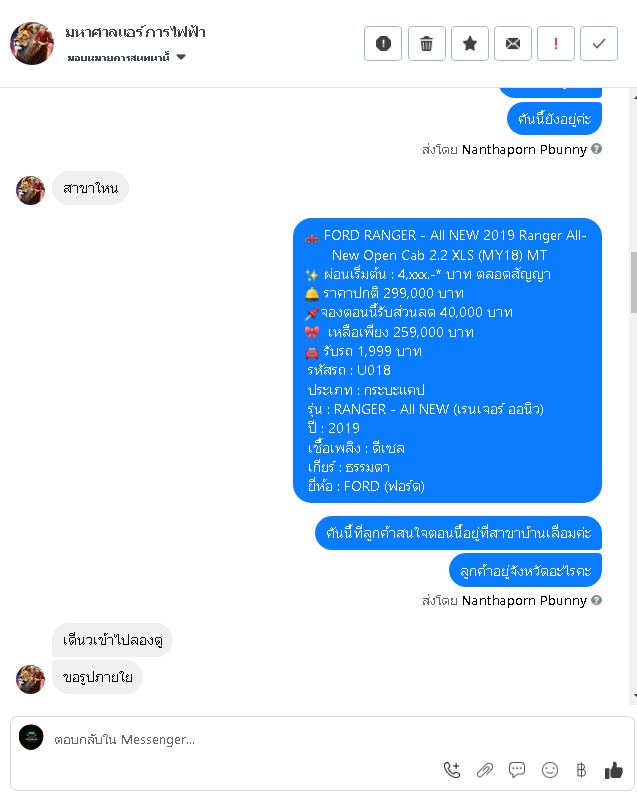Viewport: 637px width, 792px height.
Task: Open saved replies speech bubble icon
Action: point(517,770)
